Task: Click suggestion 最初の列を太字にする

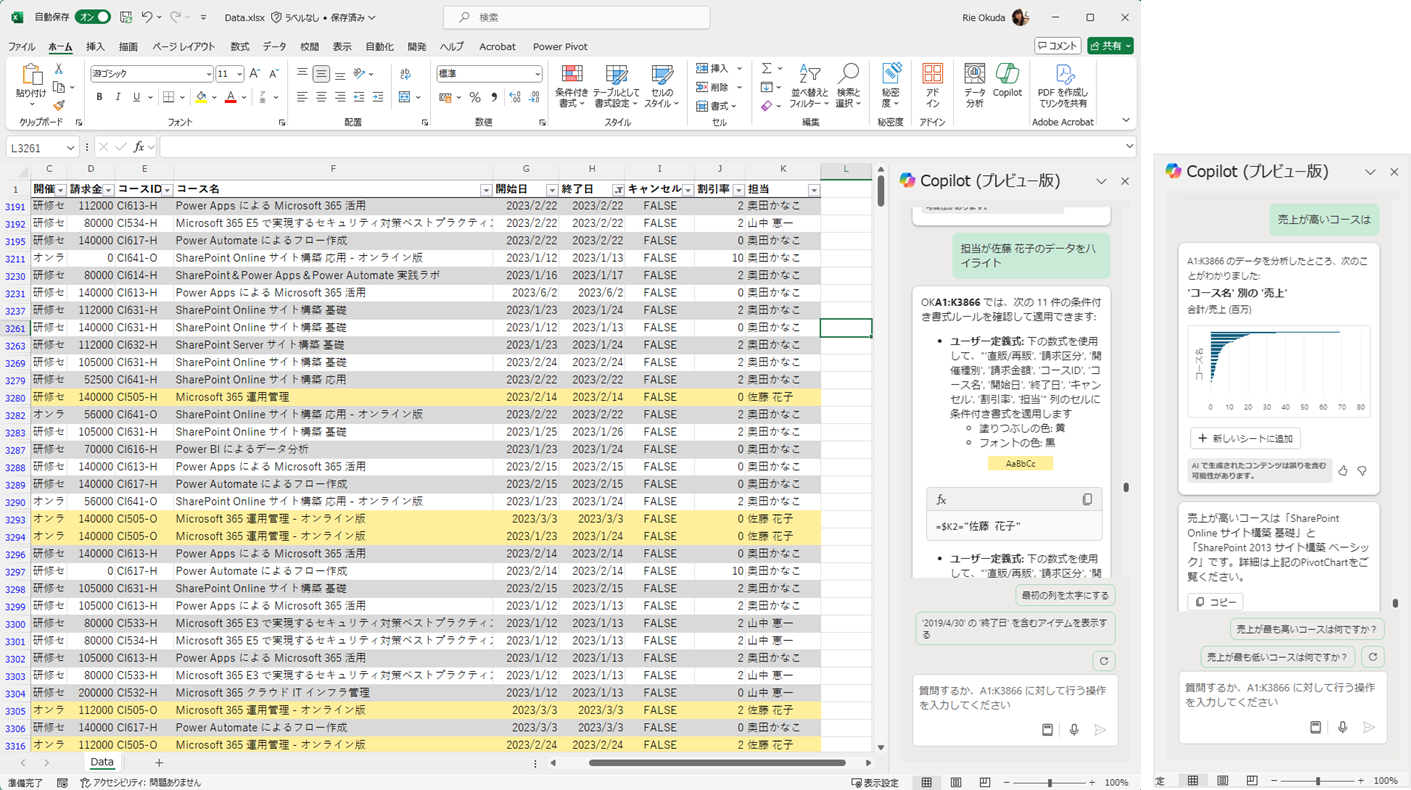Action: (1064, 595)
